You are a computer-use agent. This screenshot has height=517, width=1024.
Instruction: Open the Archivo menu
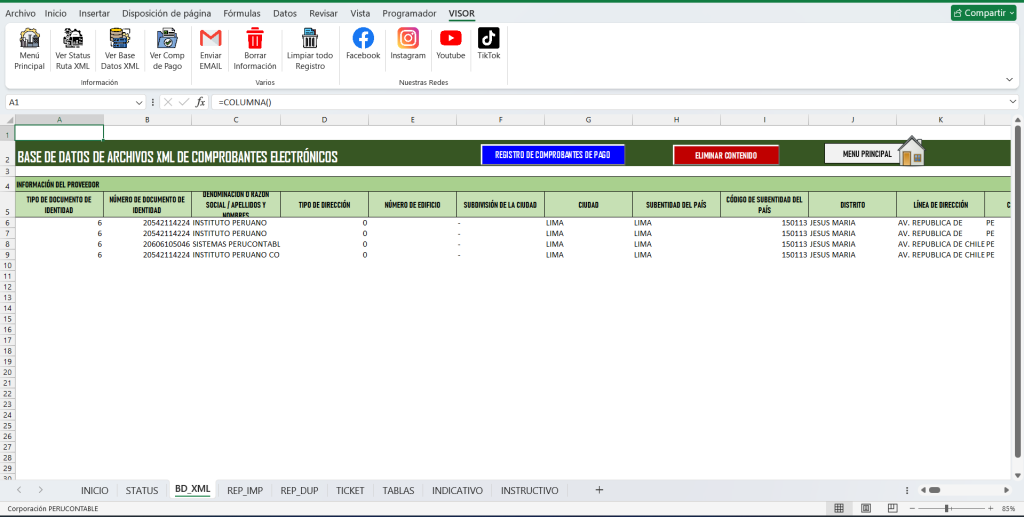tap(20, 13)
